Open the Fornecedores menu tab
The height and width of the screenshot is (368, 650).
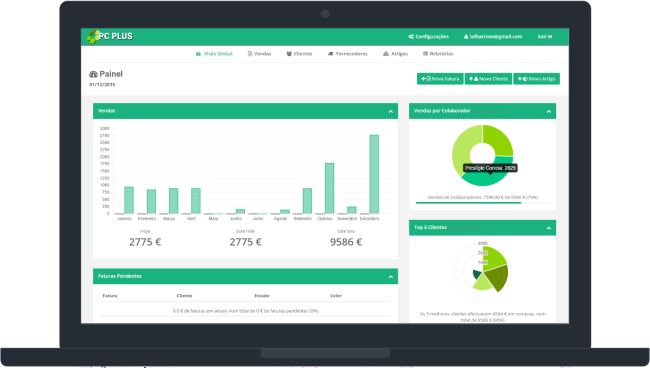tap(348, 54)
